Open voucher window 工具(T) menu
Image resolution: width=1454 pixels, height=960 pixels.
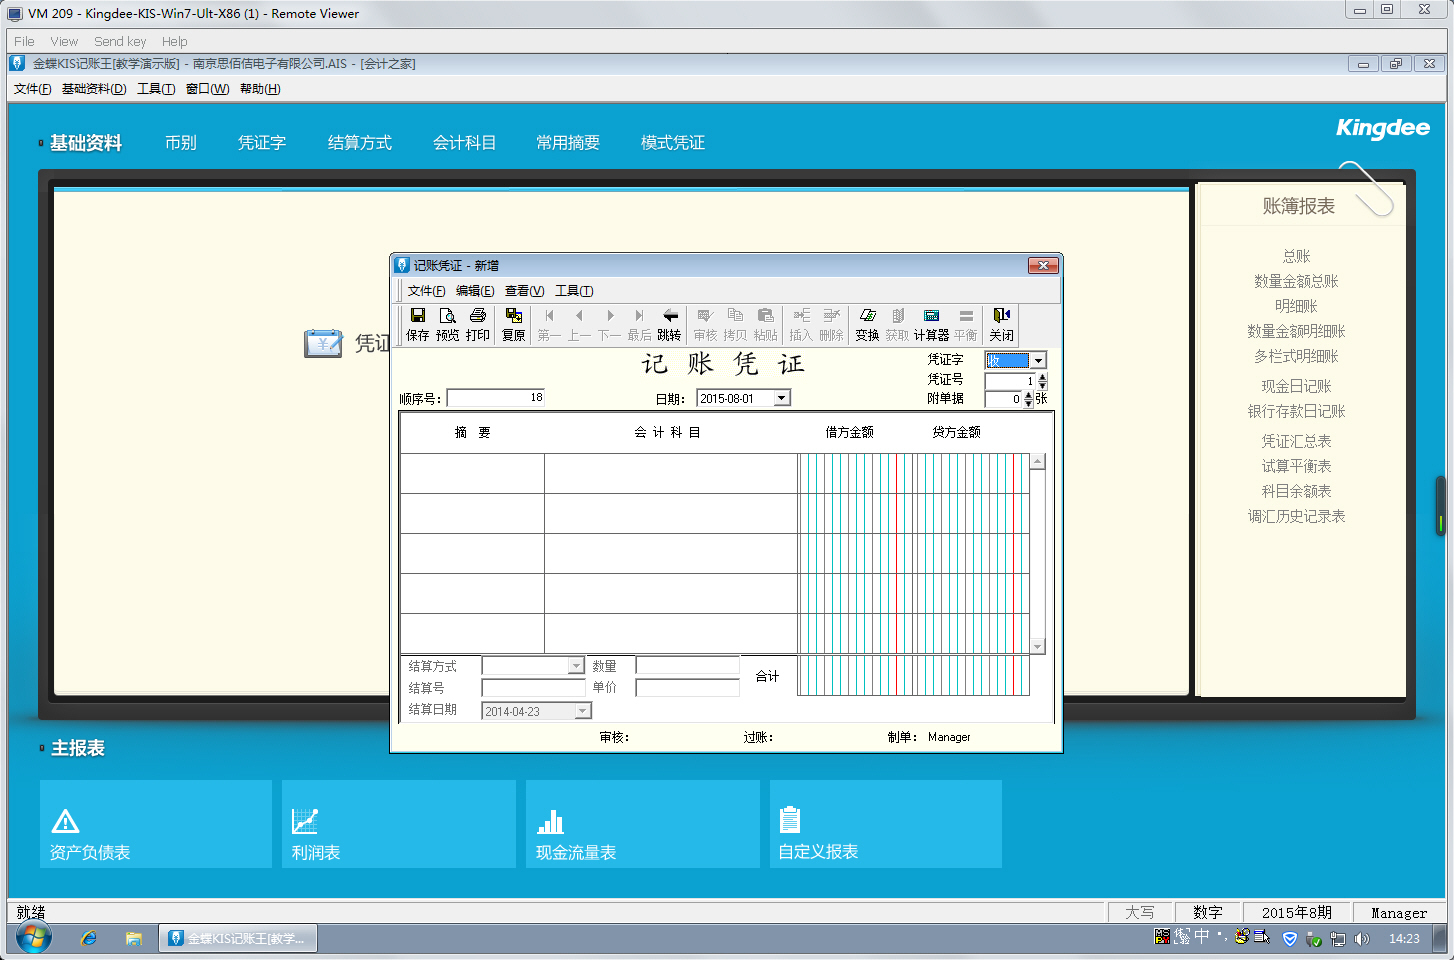point(574,291)
